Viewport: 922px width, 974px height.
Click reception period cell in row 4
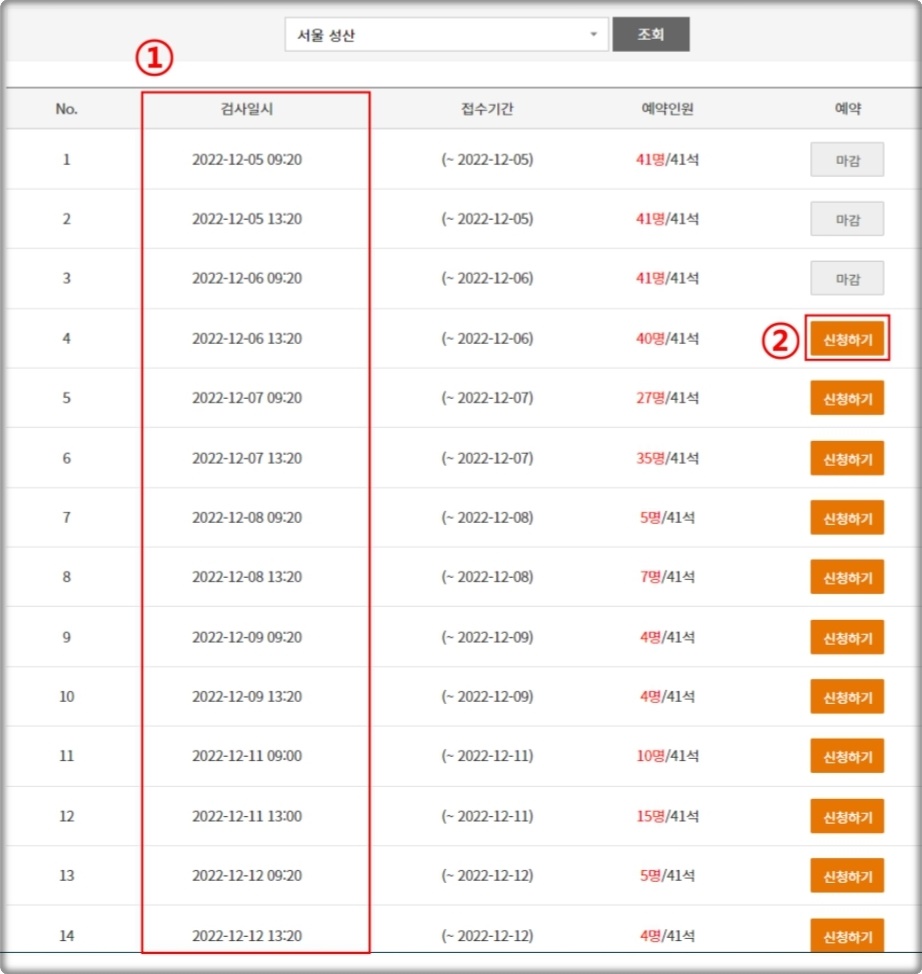(x=487, y=339)
